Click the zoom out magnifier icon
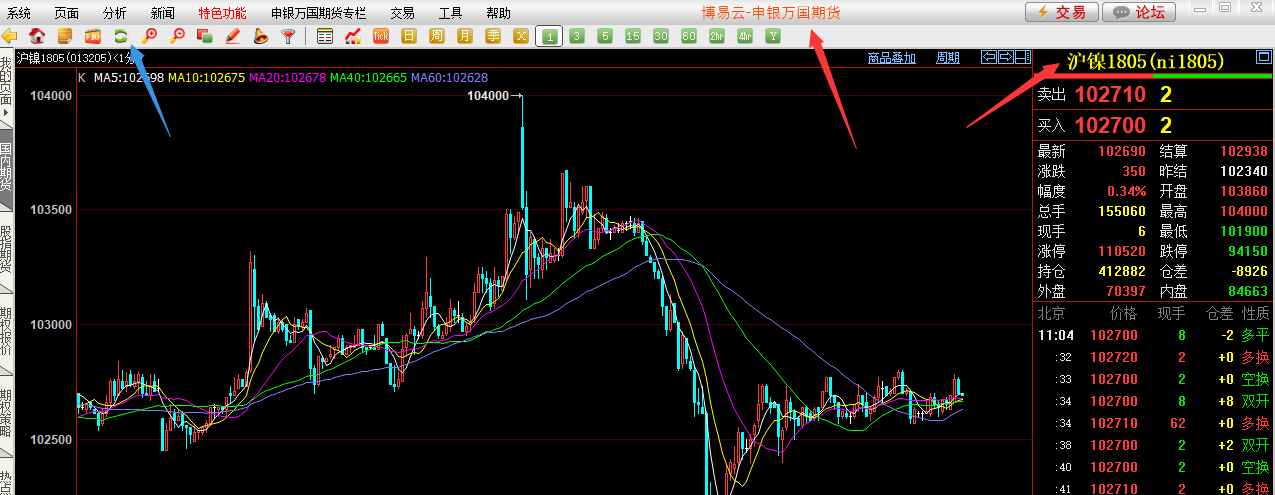The image size is (1275, 495). [x=177, y=36]
